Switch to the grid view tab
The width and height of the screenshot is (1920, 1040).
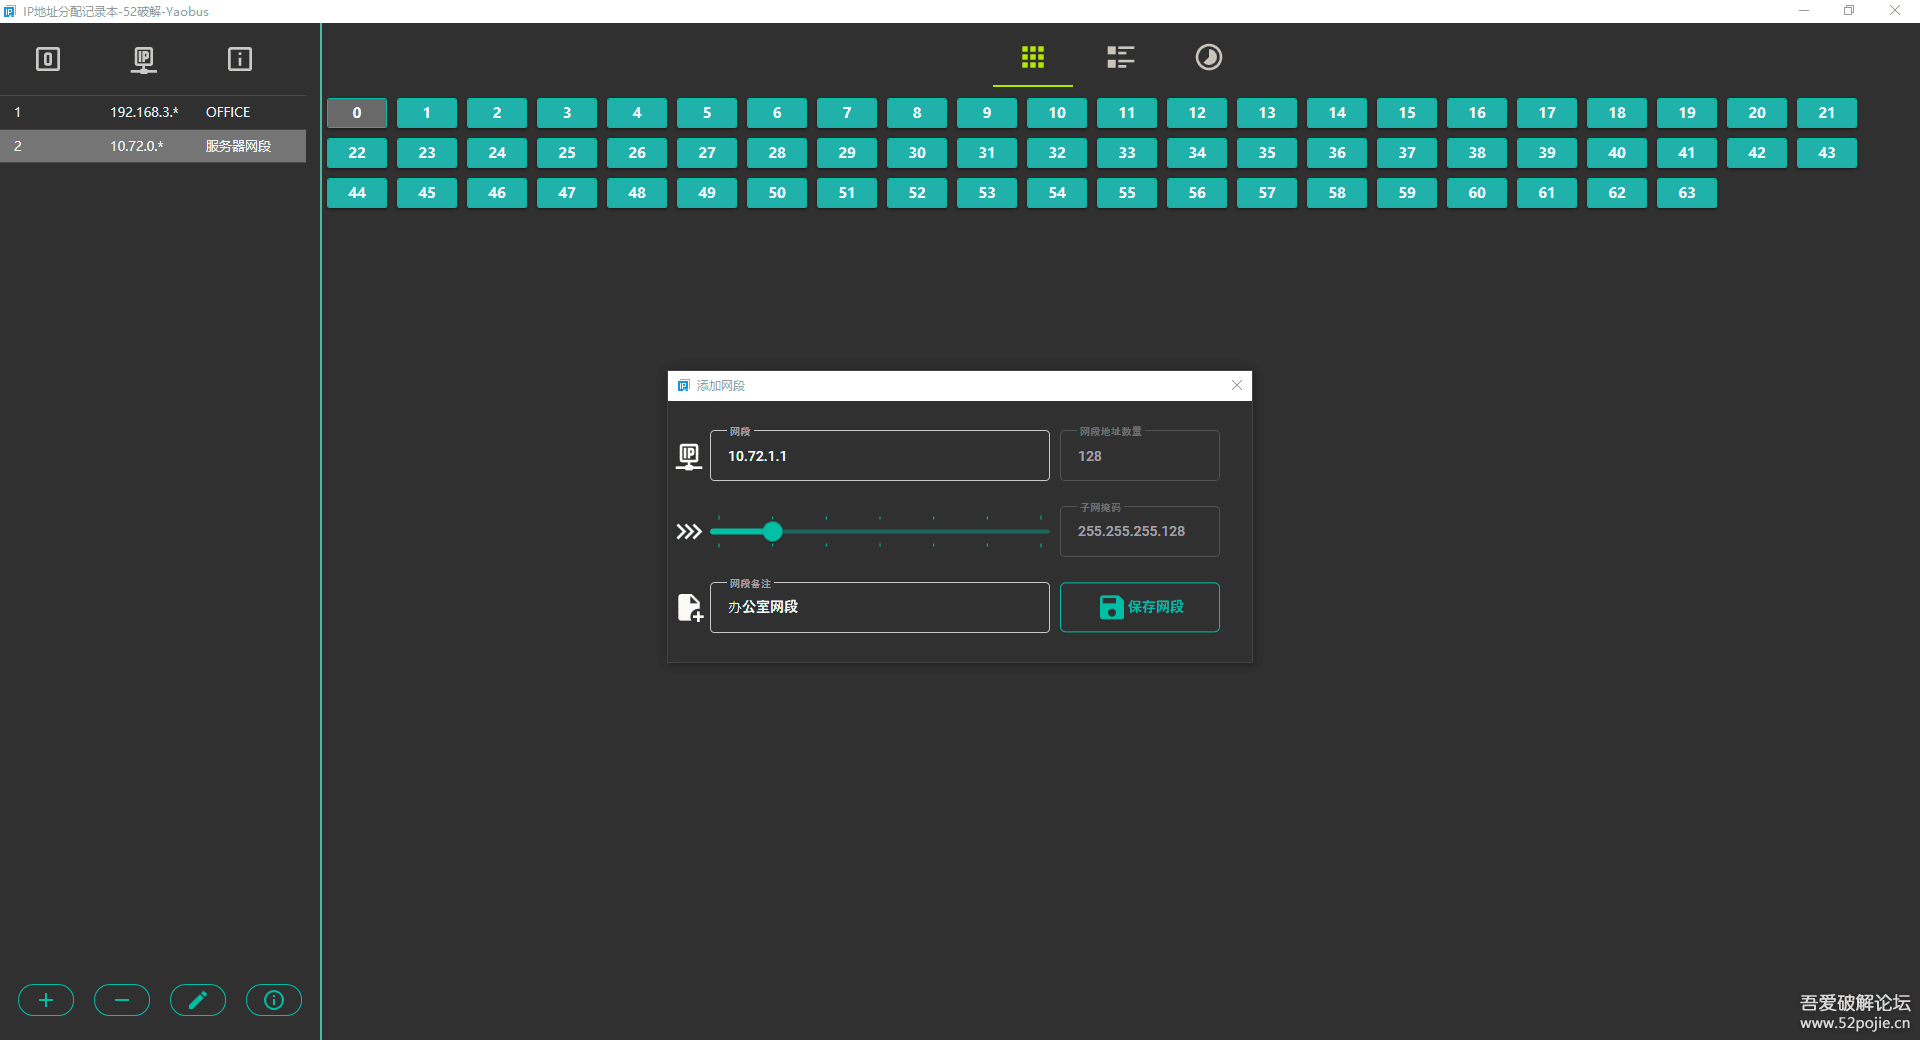pyautogui.click(x=1032, y=57)
